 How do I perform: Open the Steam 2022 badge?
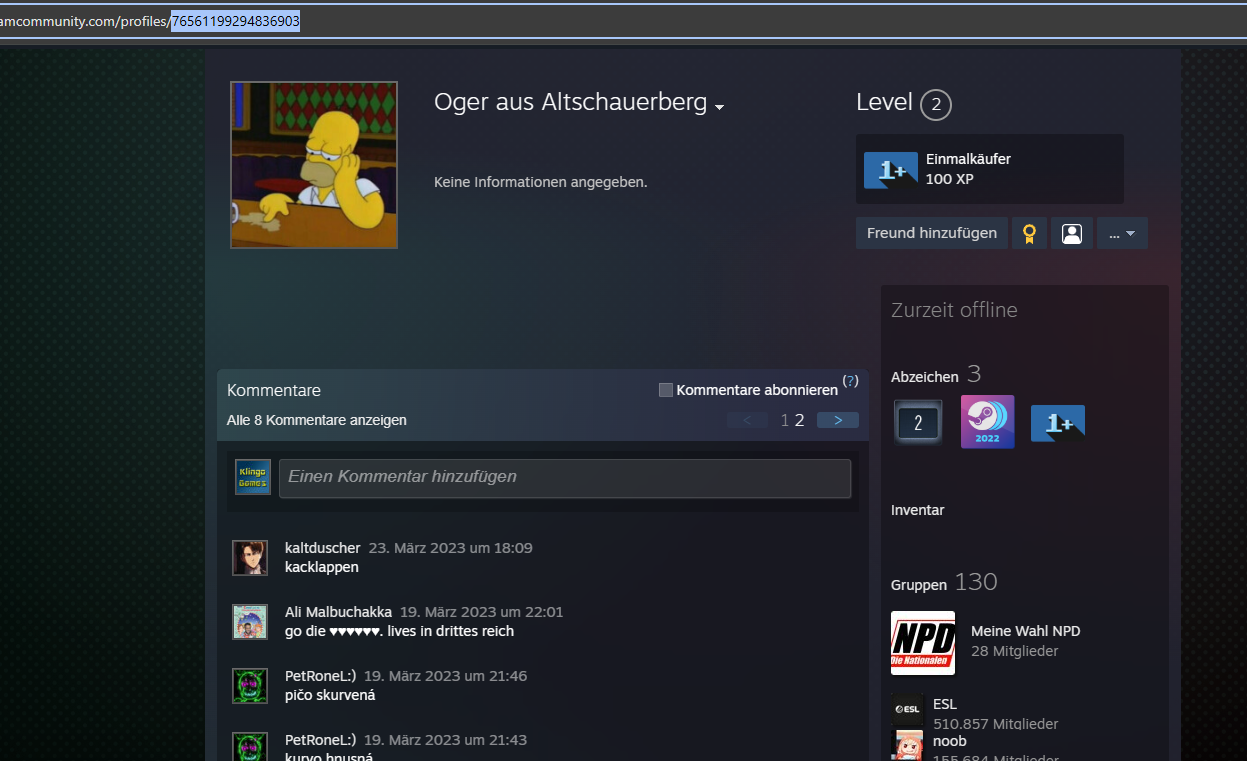[x=987, y=422]
